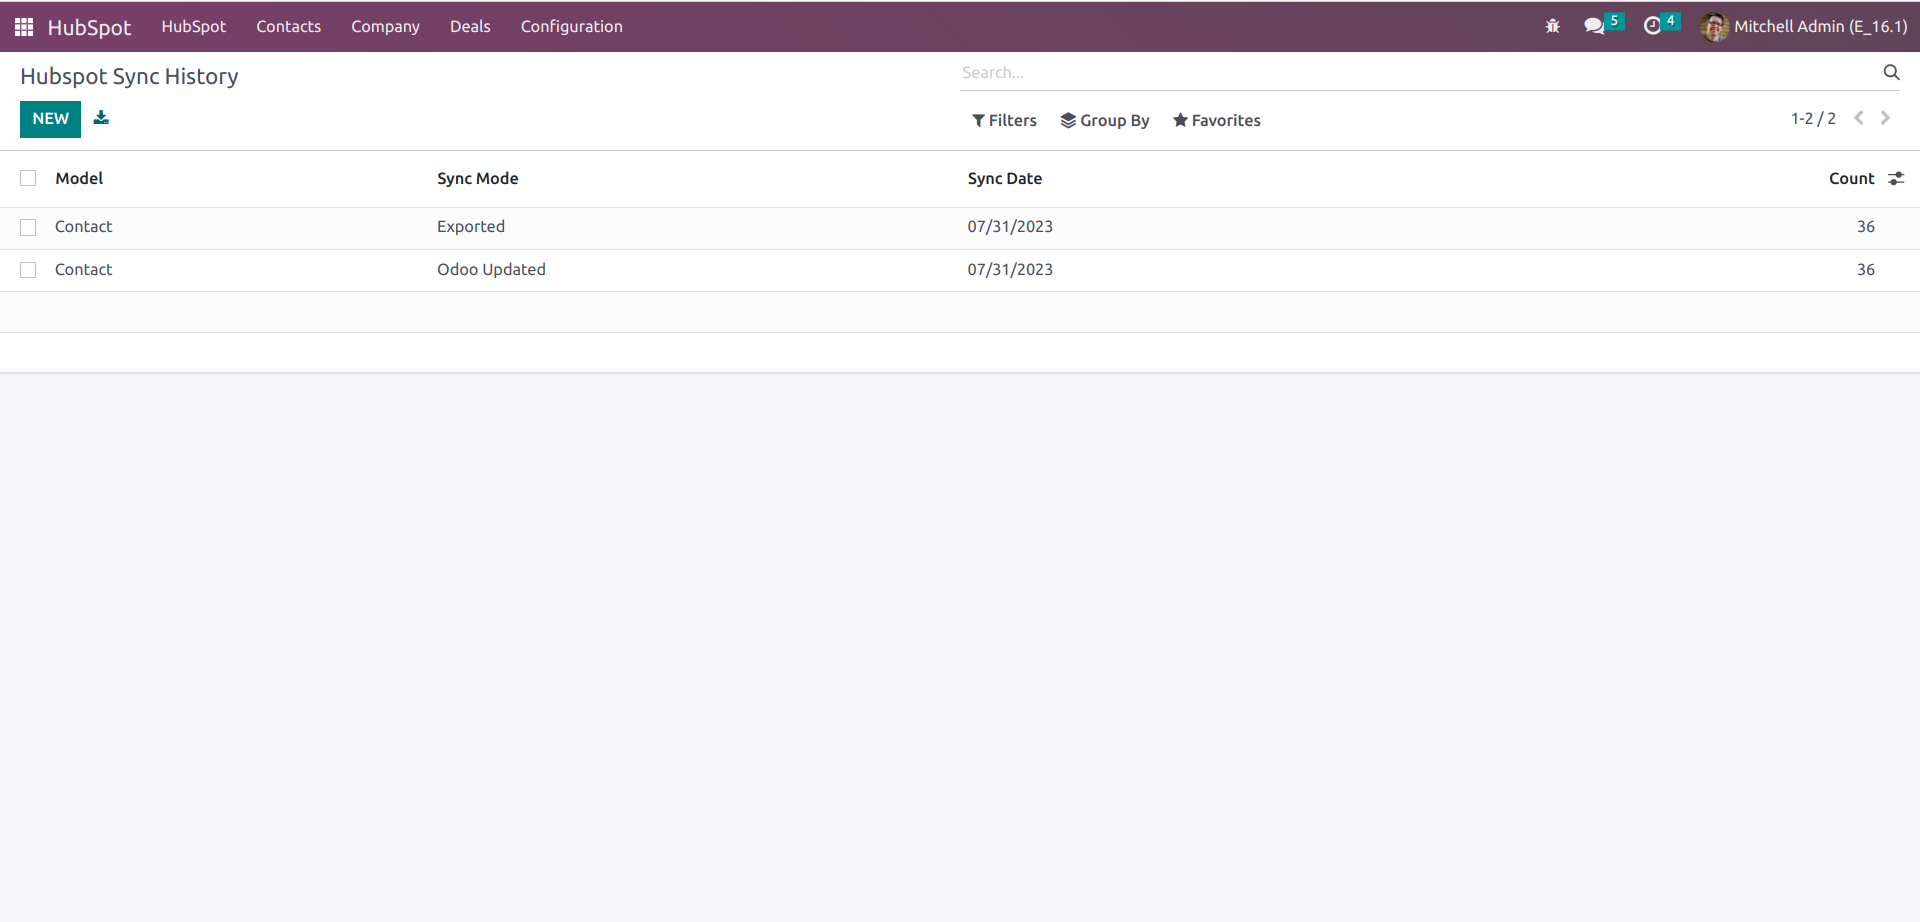1920x922 pixels.
Task: Expand the Favorites dropdown
Action: tap(1216, 120)
